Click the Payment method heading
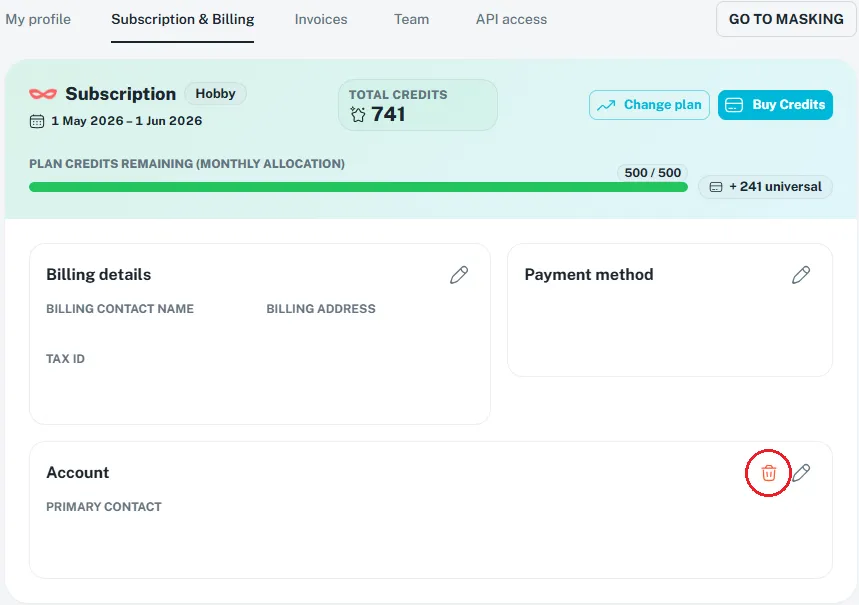 point(589,275)
